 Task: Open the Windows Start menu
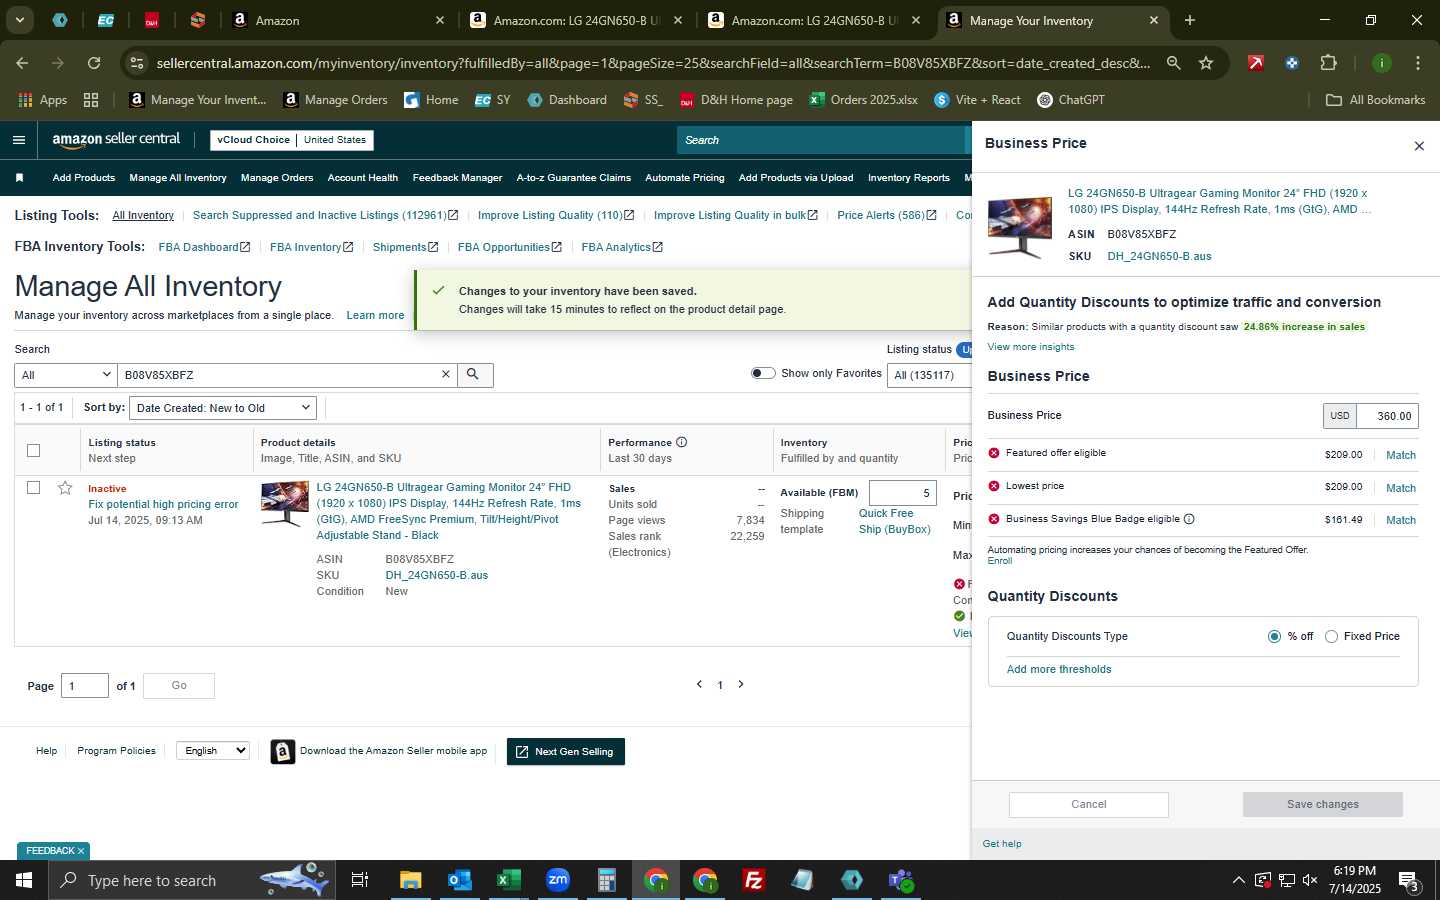click(23, 880)
